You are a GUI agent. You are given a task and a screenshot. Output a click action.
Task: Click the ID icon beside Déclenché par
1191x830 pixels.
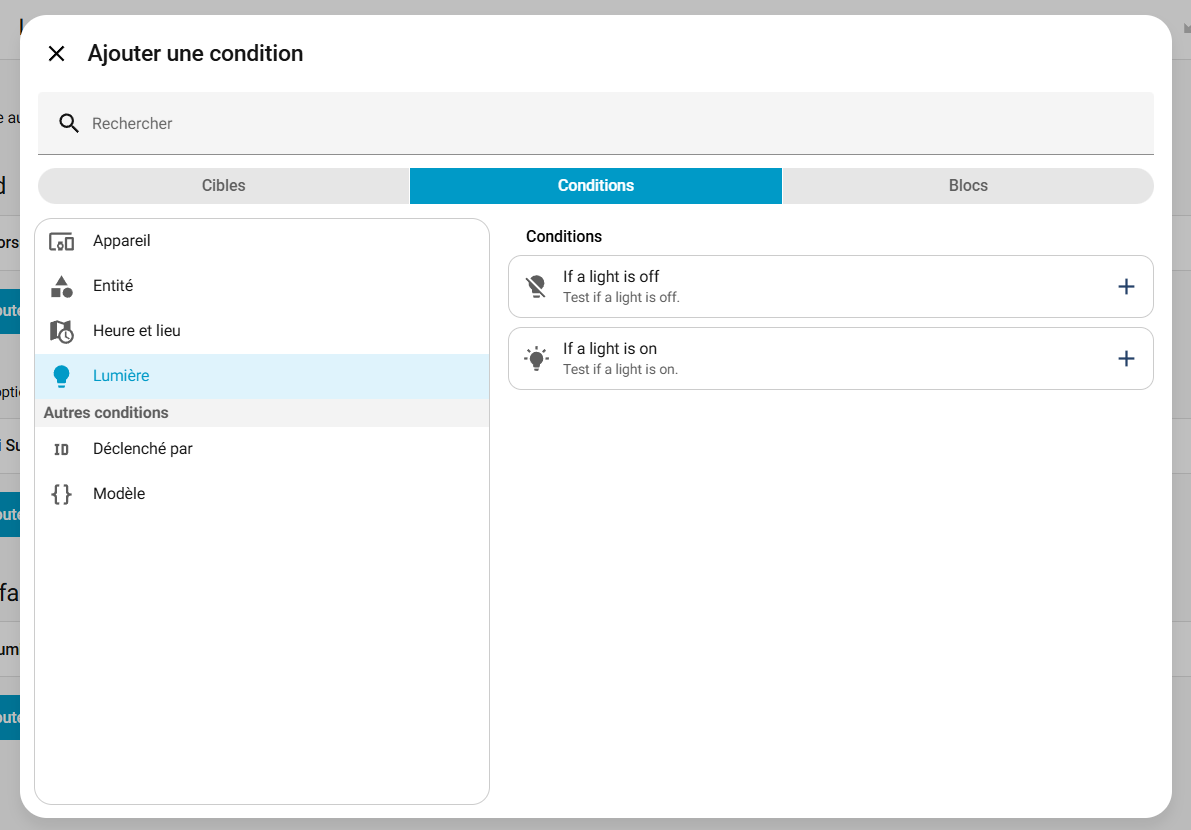pos(62,450)
